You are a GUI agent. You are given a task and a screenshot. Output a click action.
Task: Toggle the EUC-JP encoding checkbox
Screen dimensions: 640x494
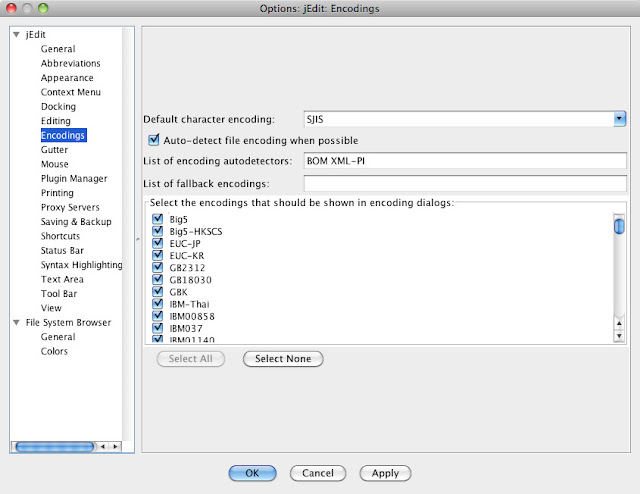(158, 243)
